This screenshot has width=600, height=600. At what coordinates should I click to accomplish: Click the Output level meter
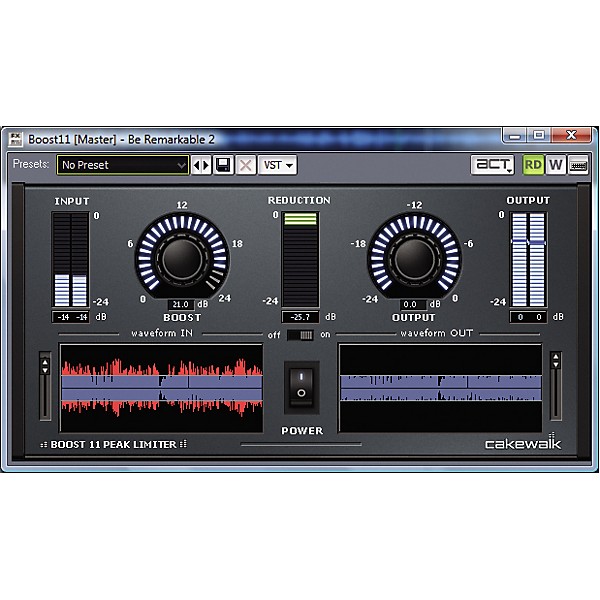click(528, 259)
